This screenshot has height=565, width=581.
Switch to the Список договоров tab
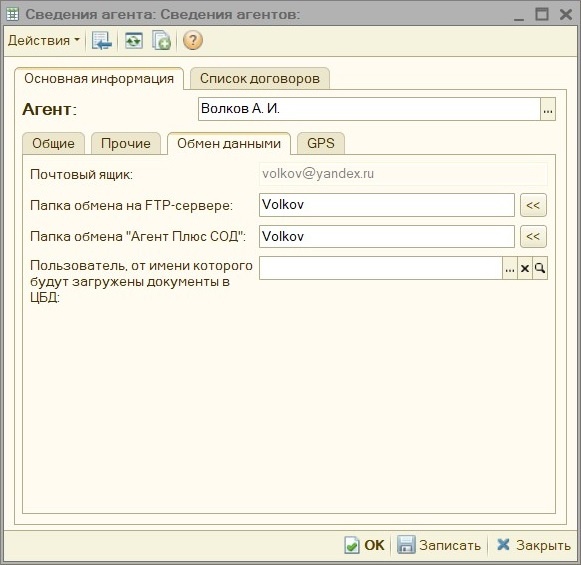[260, 79]
